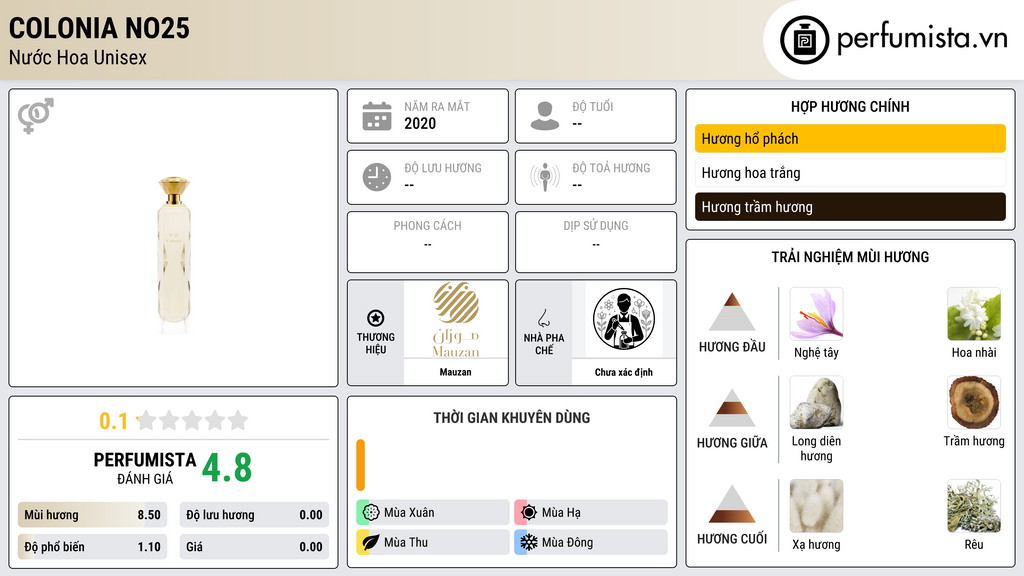The image size is (1024, 576).
Task: Click the Colonia No25 perfume bottle image
Action: [x=174, y=255]
